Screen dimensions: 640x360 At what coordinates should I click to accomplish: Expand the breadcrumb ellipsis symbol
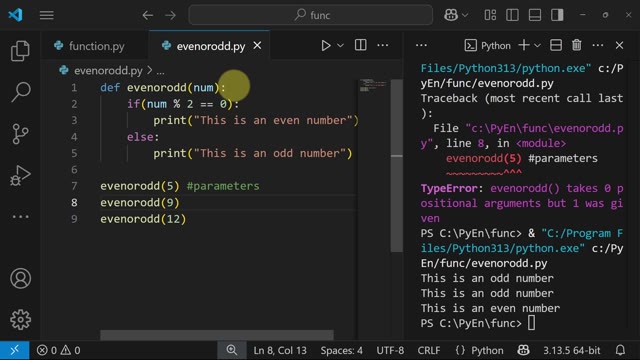click(160, 71)
